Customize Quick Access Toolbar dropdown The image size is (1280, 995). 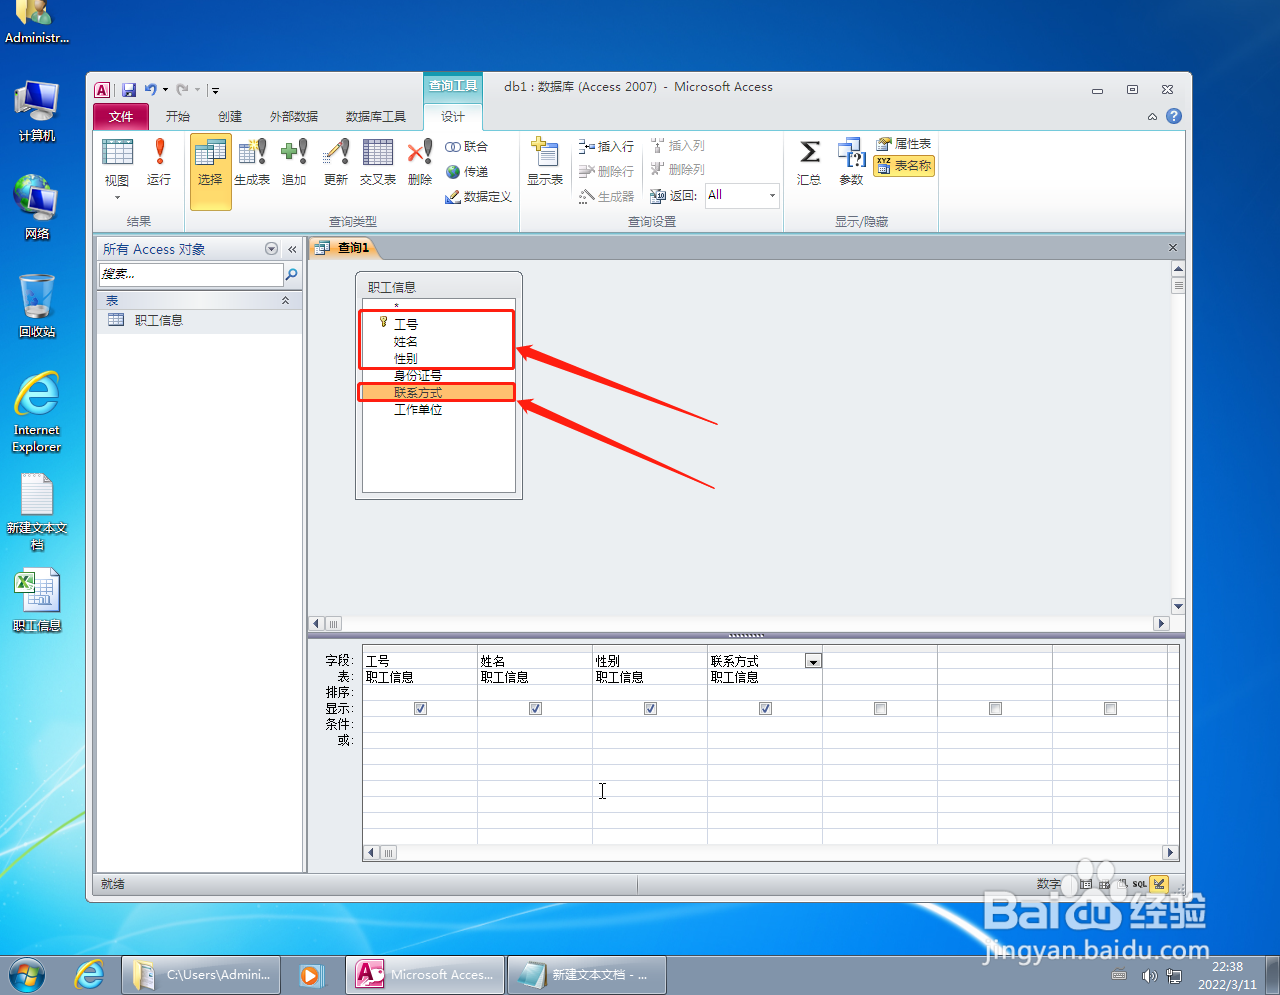[x=215, y=90]
